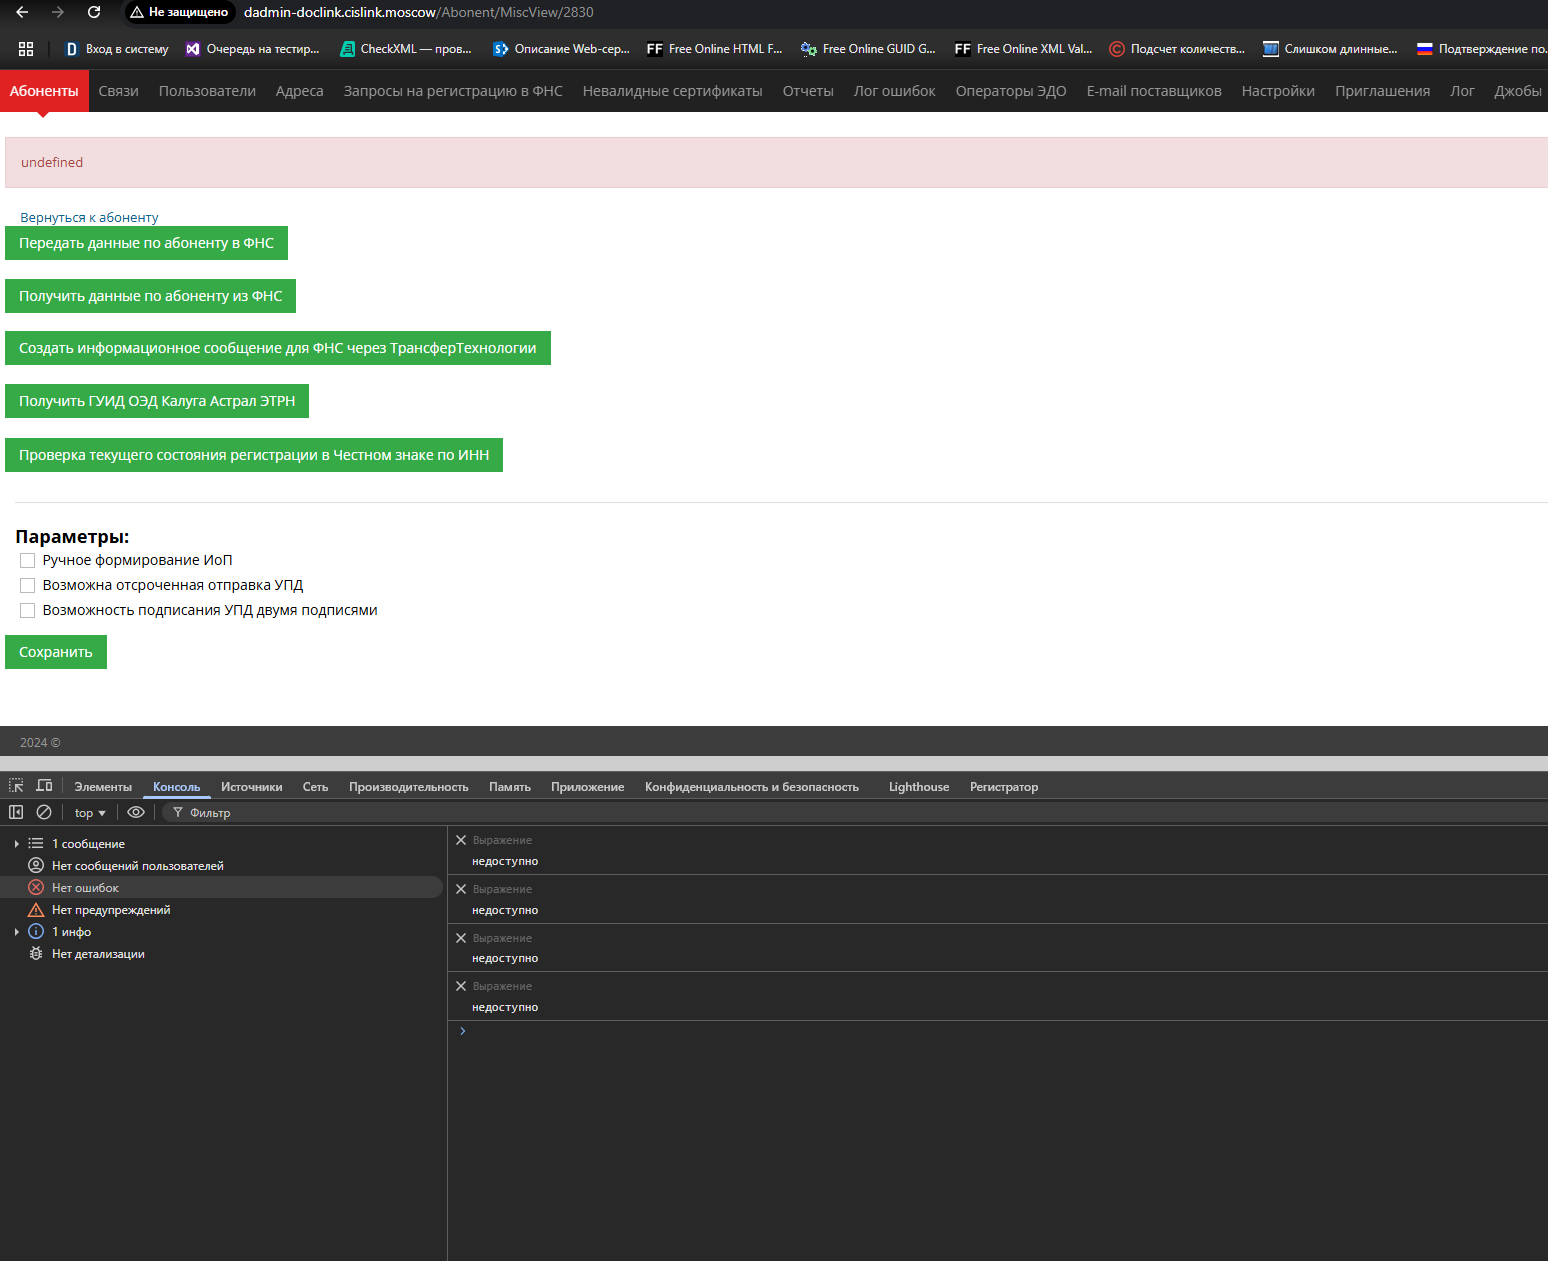Open 'E-mail поставщиков' menu item

coord(1154,91)
